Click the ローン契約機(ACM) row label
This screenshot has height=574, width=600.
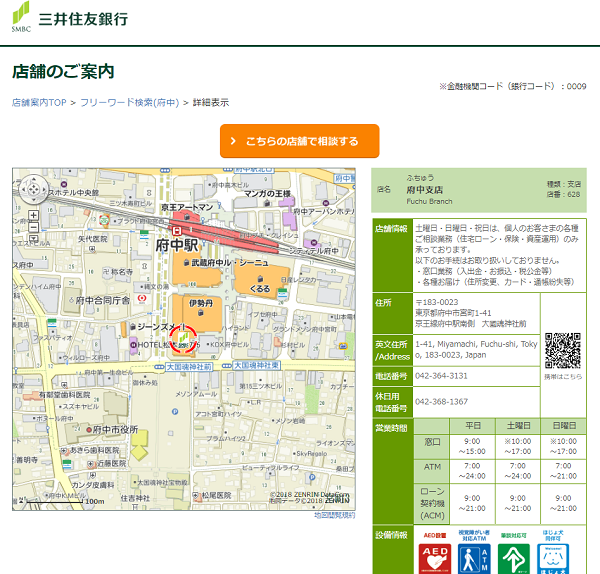click(x=432, y=504)
